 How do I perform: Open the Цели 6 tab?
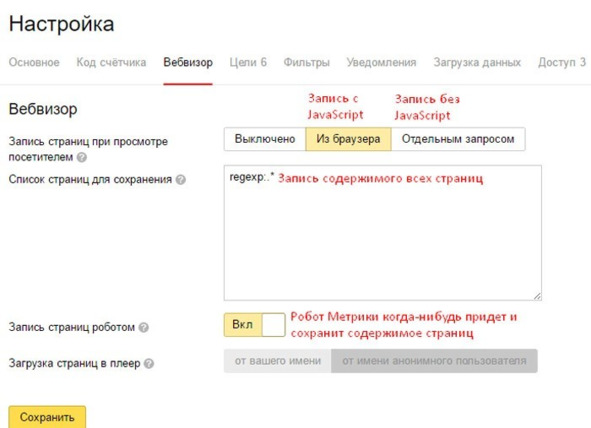coord(248,62)
